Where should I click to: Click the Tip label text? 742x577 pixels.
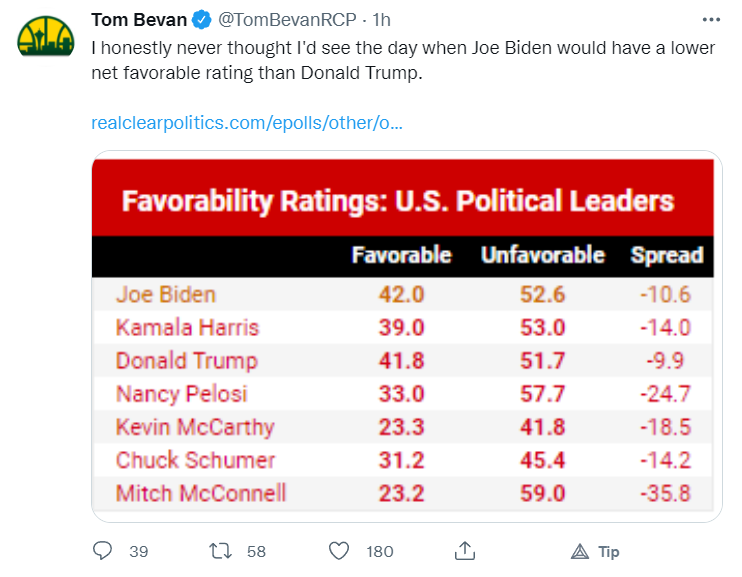[x=609, y=551]
